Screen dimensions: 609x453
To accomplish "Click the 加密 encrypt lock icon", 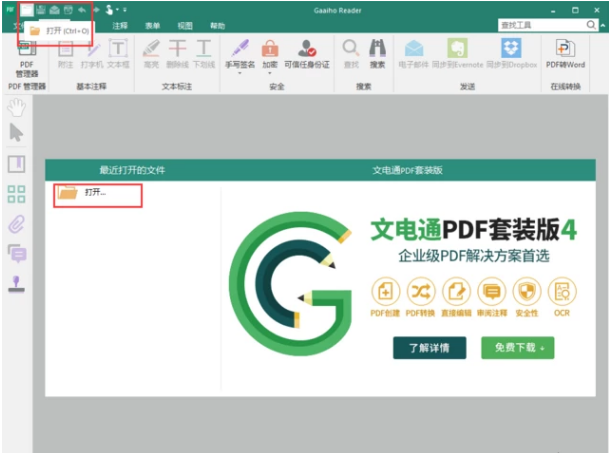I will 270,49.
